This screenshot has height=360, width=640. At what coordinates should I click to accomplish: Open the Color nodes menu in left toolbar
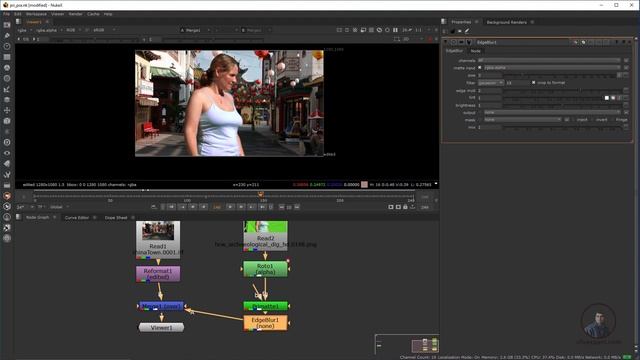point(7,68)
